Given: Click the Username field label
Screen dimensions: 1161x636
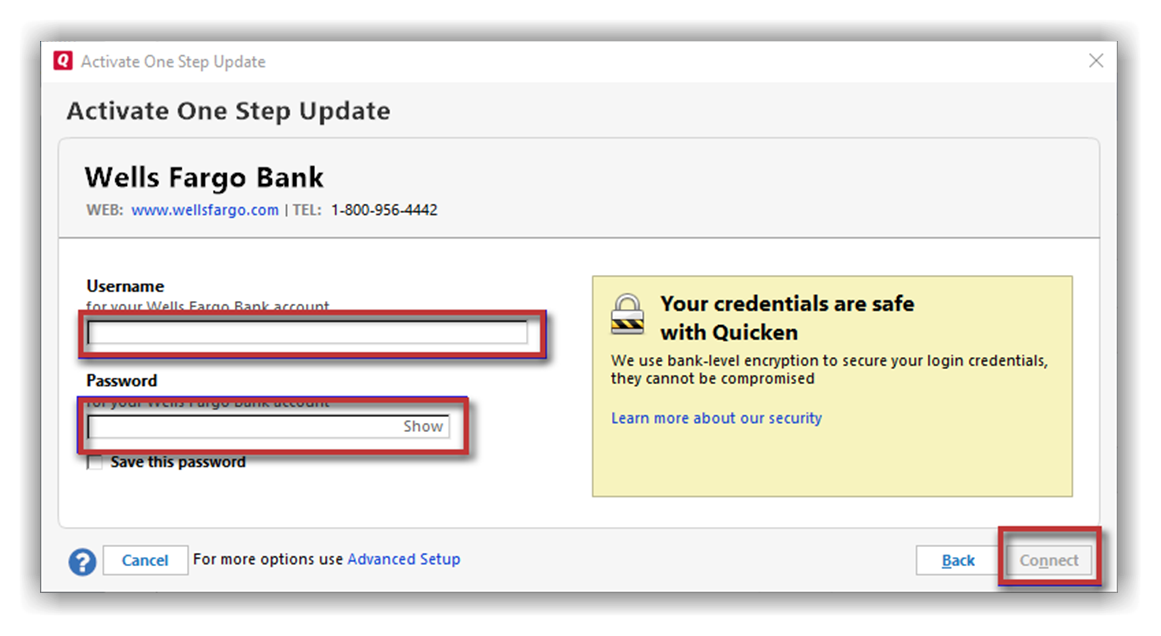Looking at the screenshot, I should point(125,286).
